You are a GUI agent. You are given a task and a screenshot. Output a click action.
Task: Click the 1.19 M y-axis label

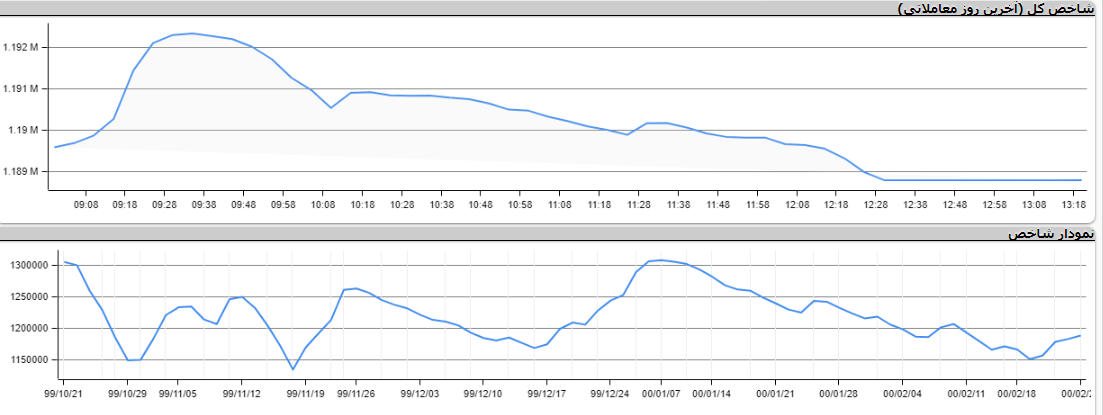24,131
